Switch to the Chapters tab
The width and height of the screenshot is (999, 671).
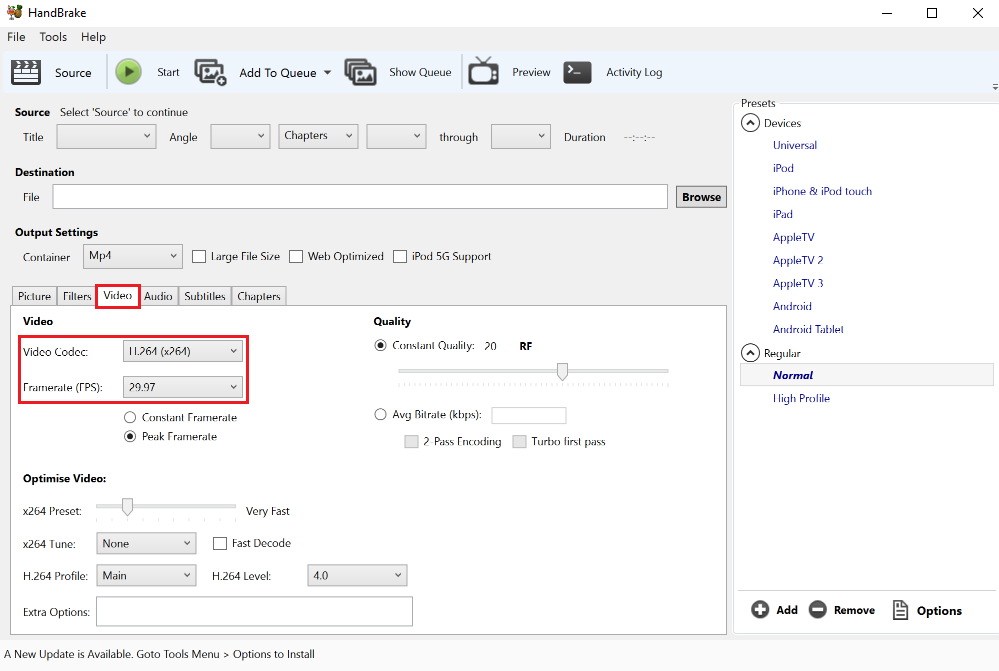[259, 296]
